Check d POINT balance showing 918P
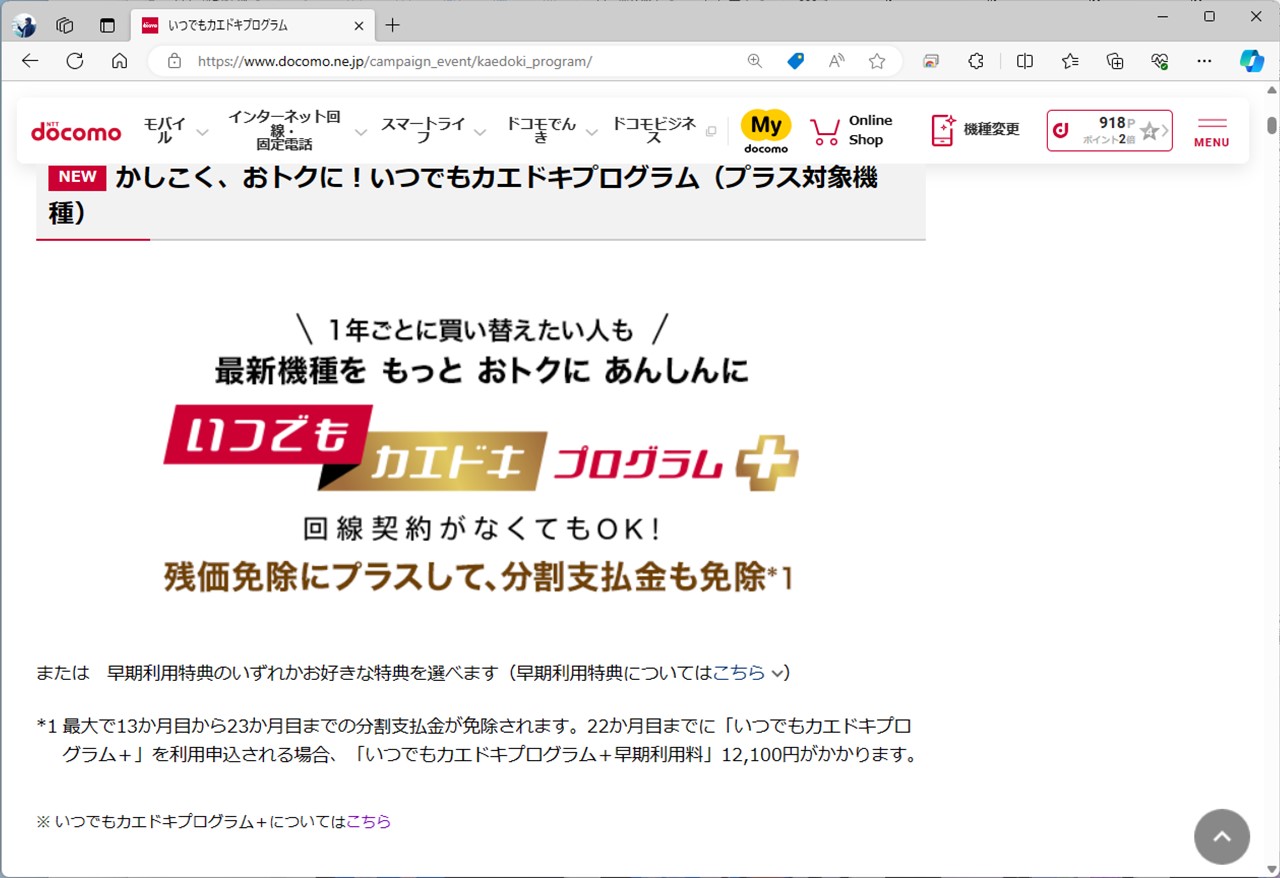Screen dimensions: 1280x878 pyautogui.click(x=1108, y=130)
